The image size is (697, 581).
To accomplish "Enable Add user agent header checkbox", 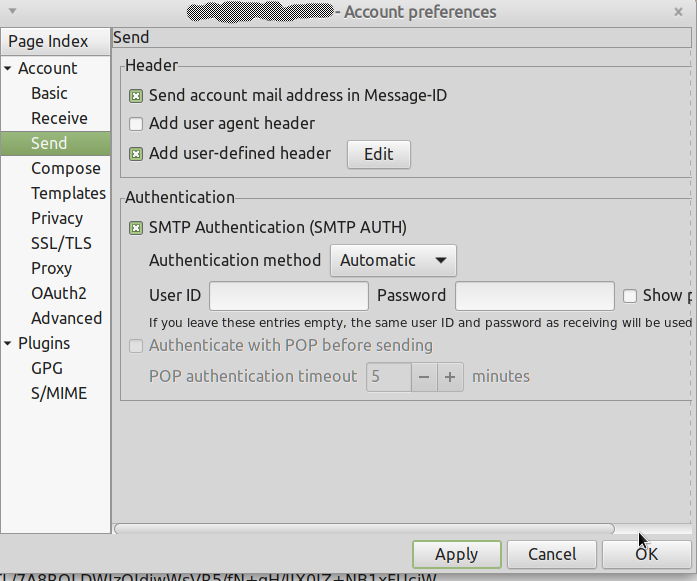I will [x=136, y=124].
